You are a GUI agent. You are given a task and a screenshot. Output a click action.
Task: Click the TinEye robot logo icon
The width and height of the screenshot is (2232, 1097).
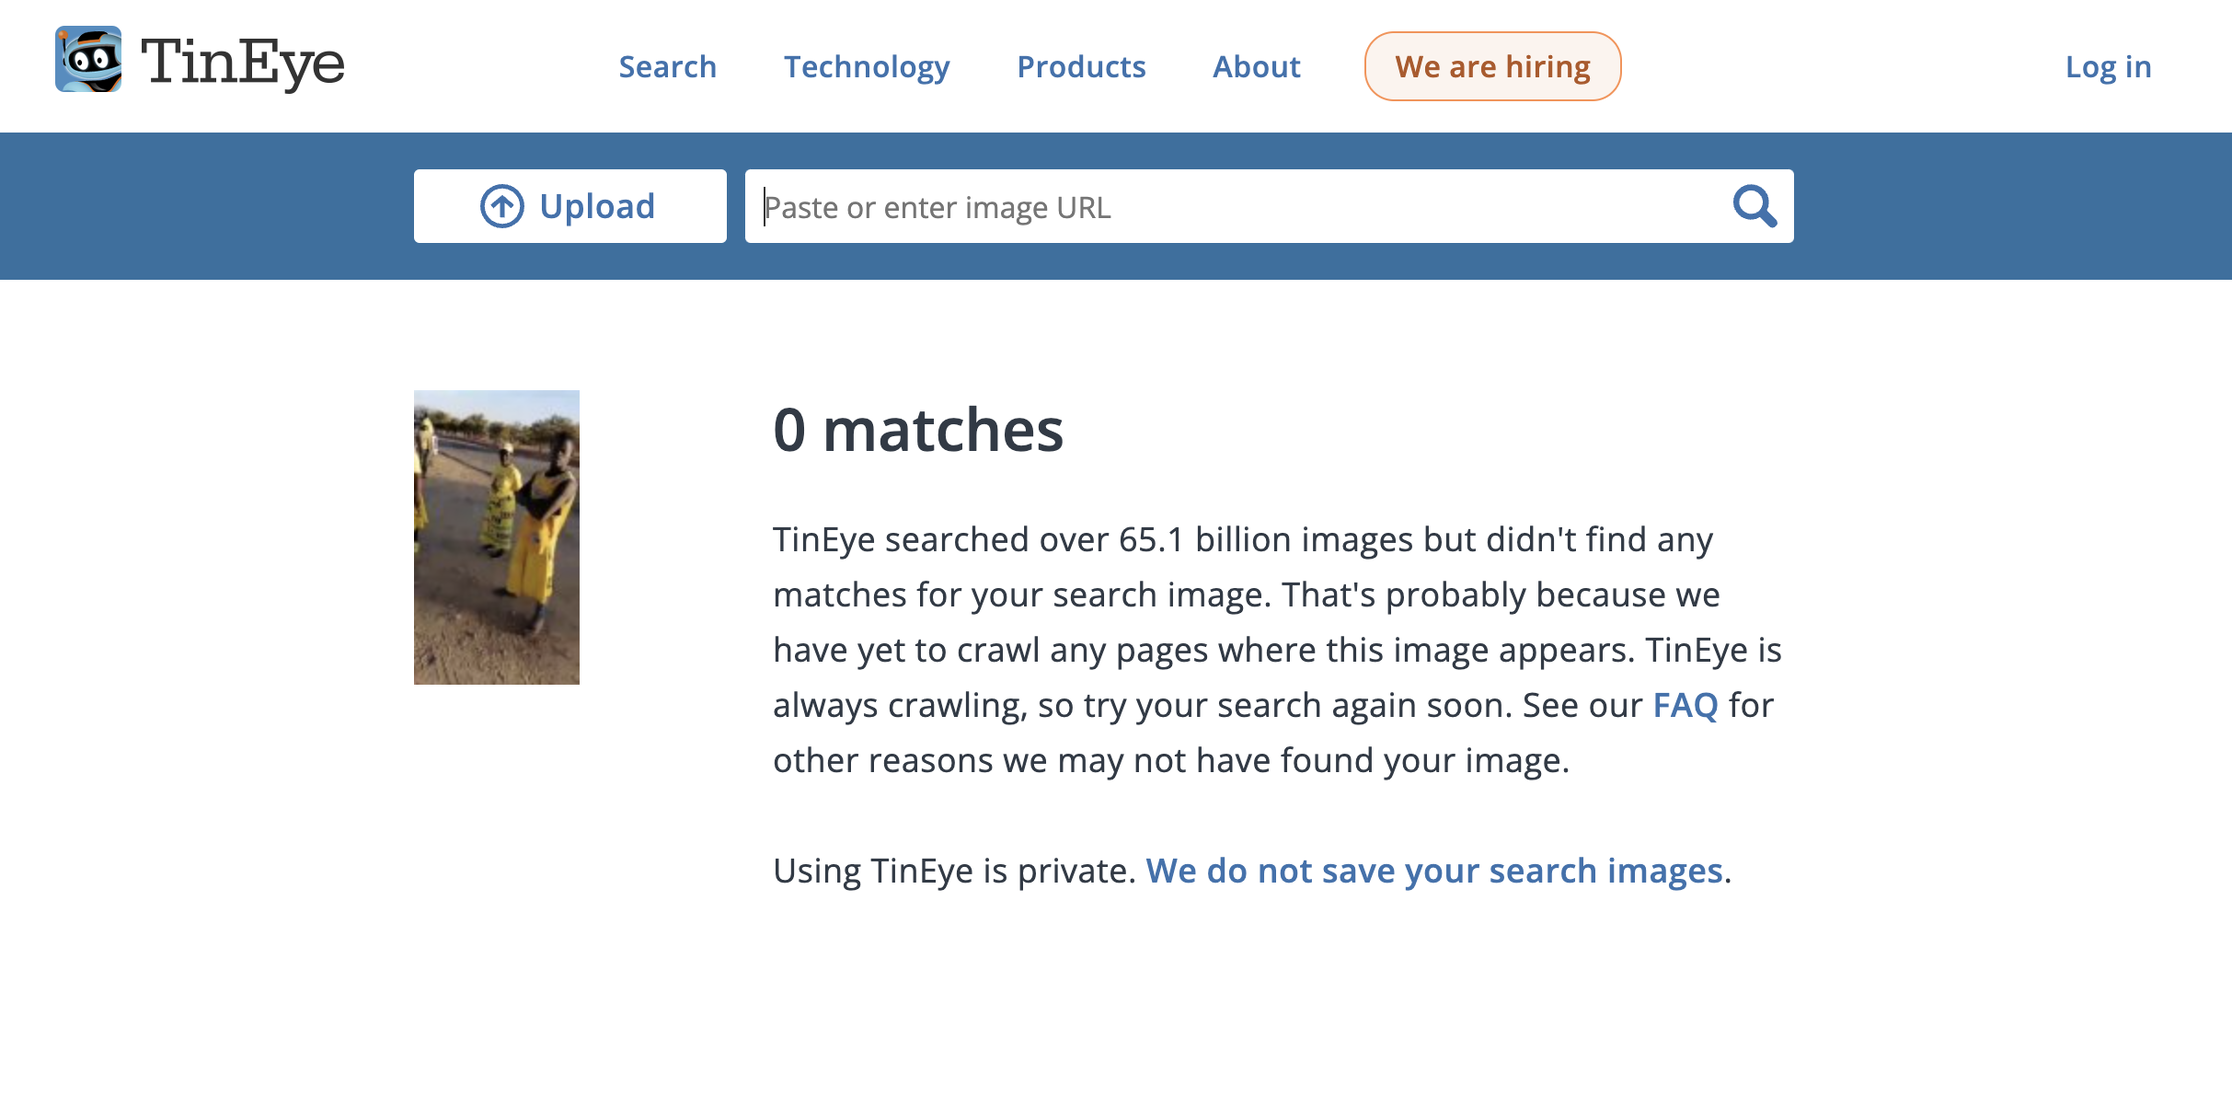click(x=88, y=60)
